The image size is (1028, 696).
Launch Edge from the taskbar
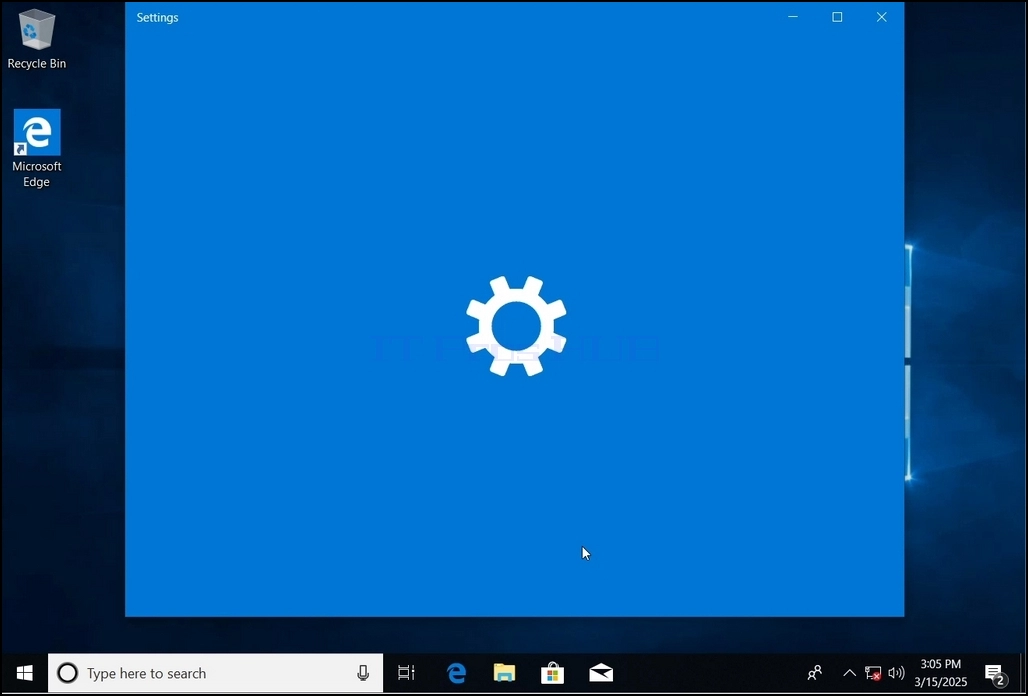[x=456, y=673]
